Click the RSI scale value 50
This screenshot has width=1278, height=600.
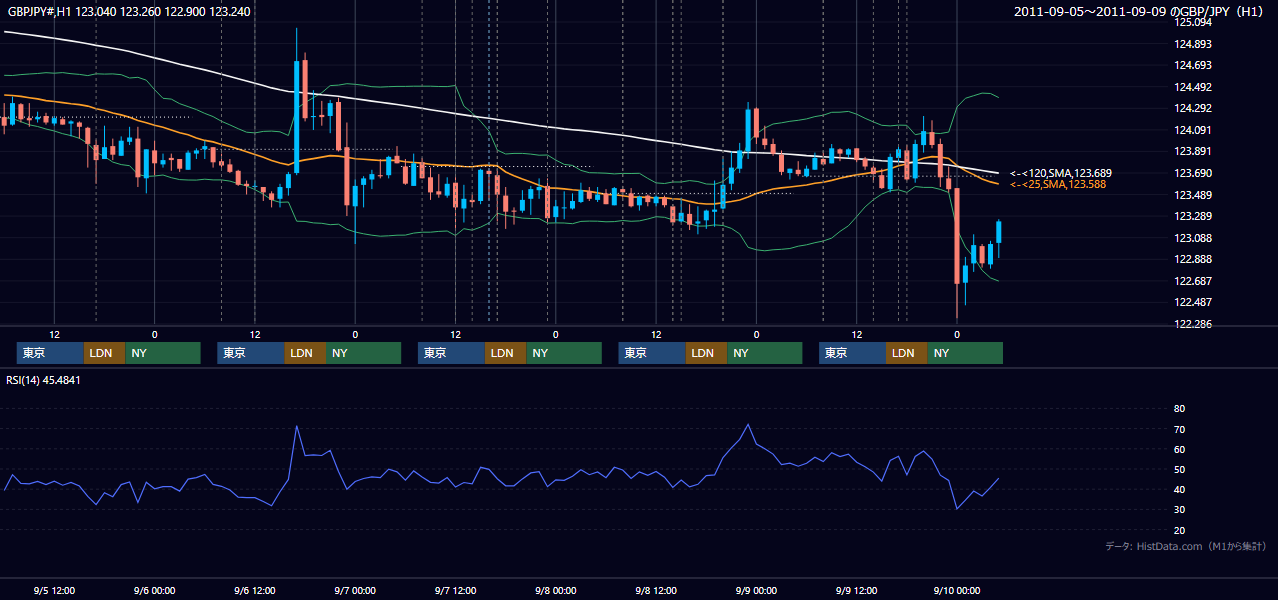(x=1179, y=469)
